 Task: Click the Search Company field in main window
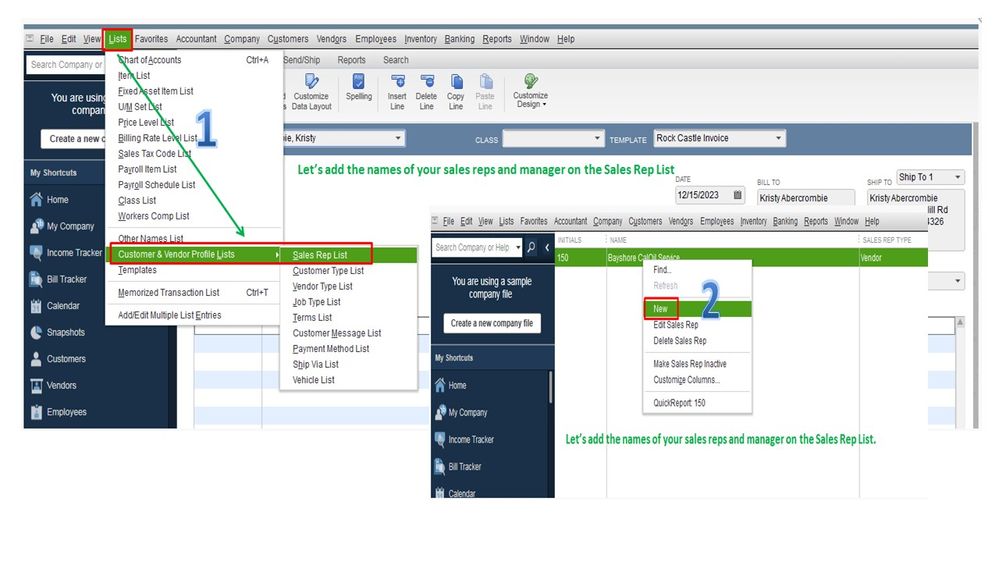point(66,64)
